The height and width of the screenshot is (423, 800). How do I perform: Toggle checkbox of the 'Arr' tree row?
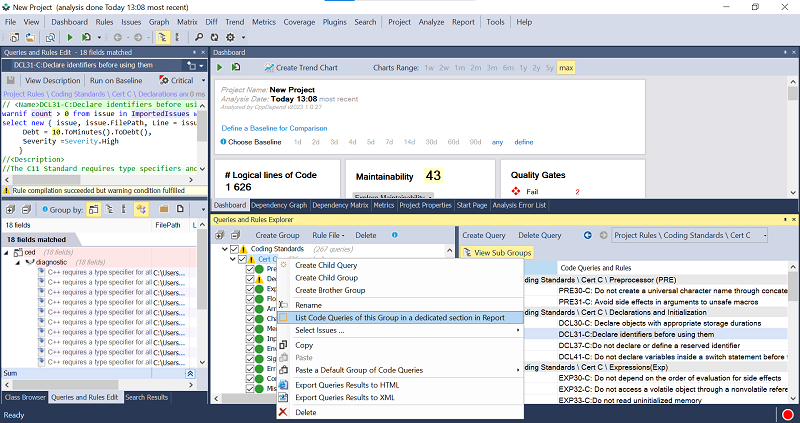point(250,309)
